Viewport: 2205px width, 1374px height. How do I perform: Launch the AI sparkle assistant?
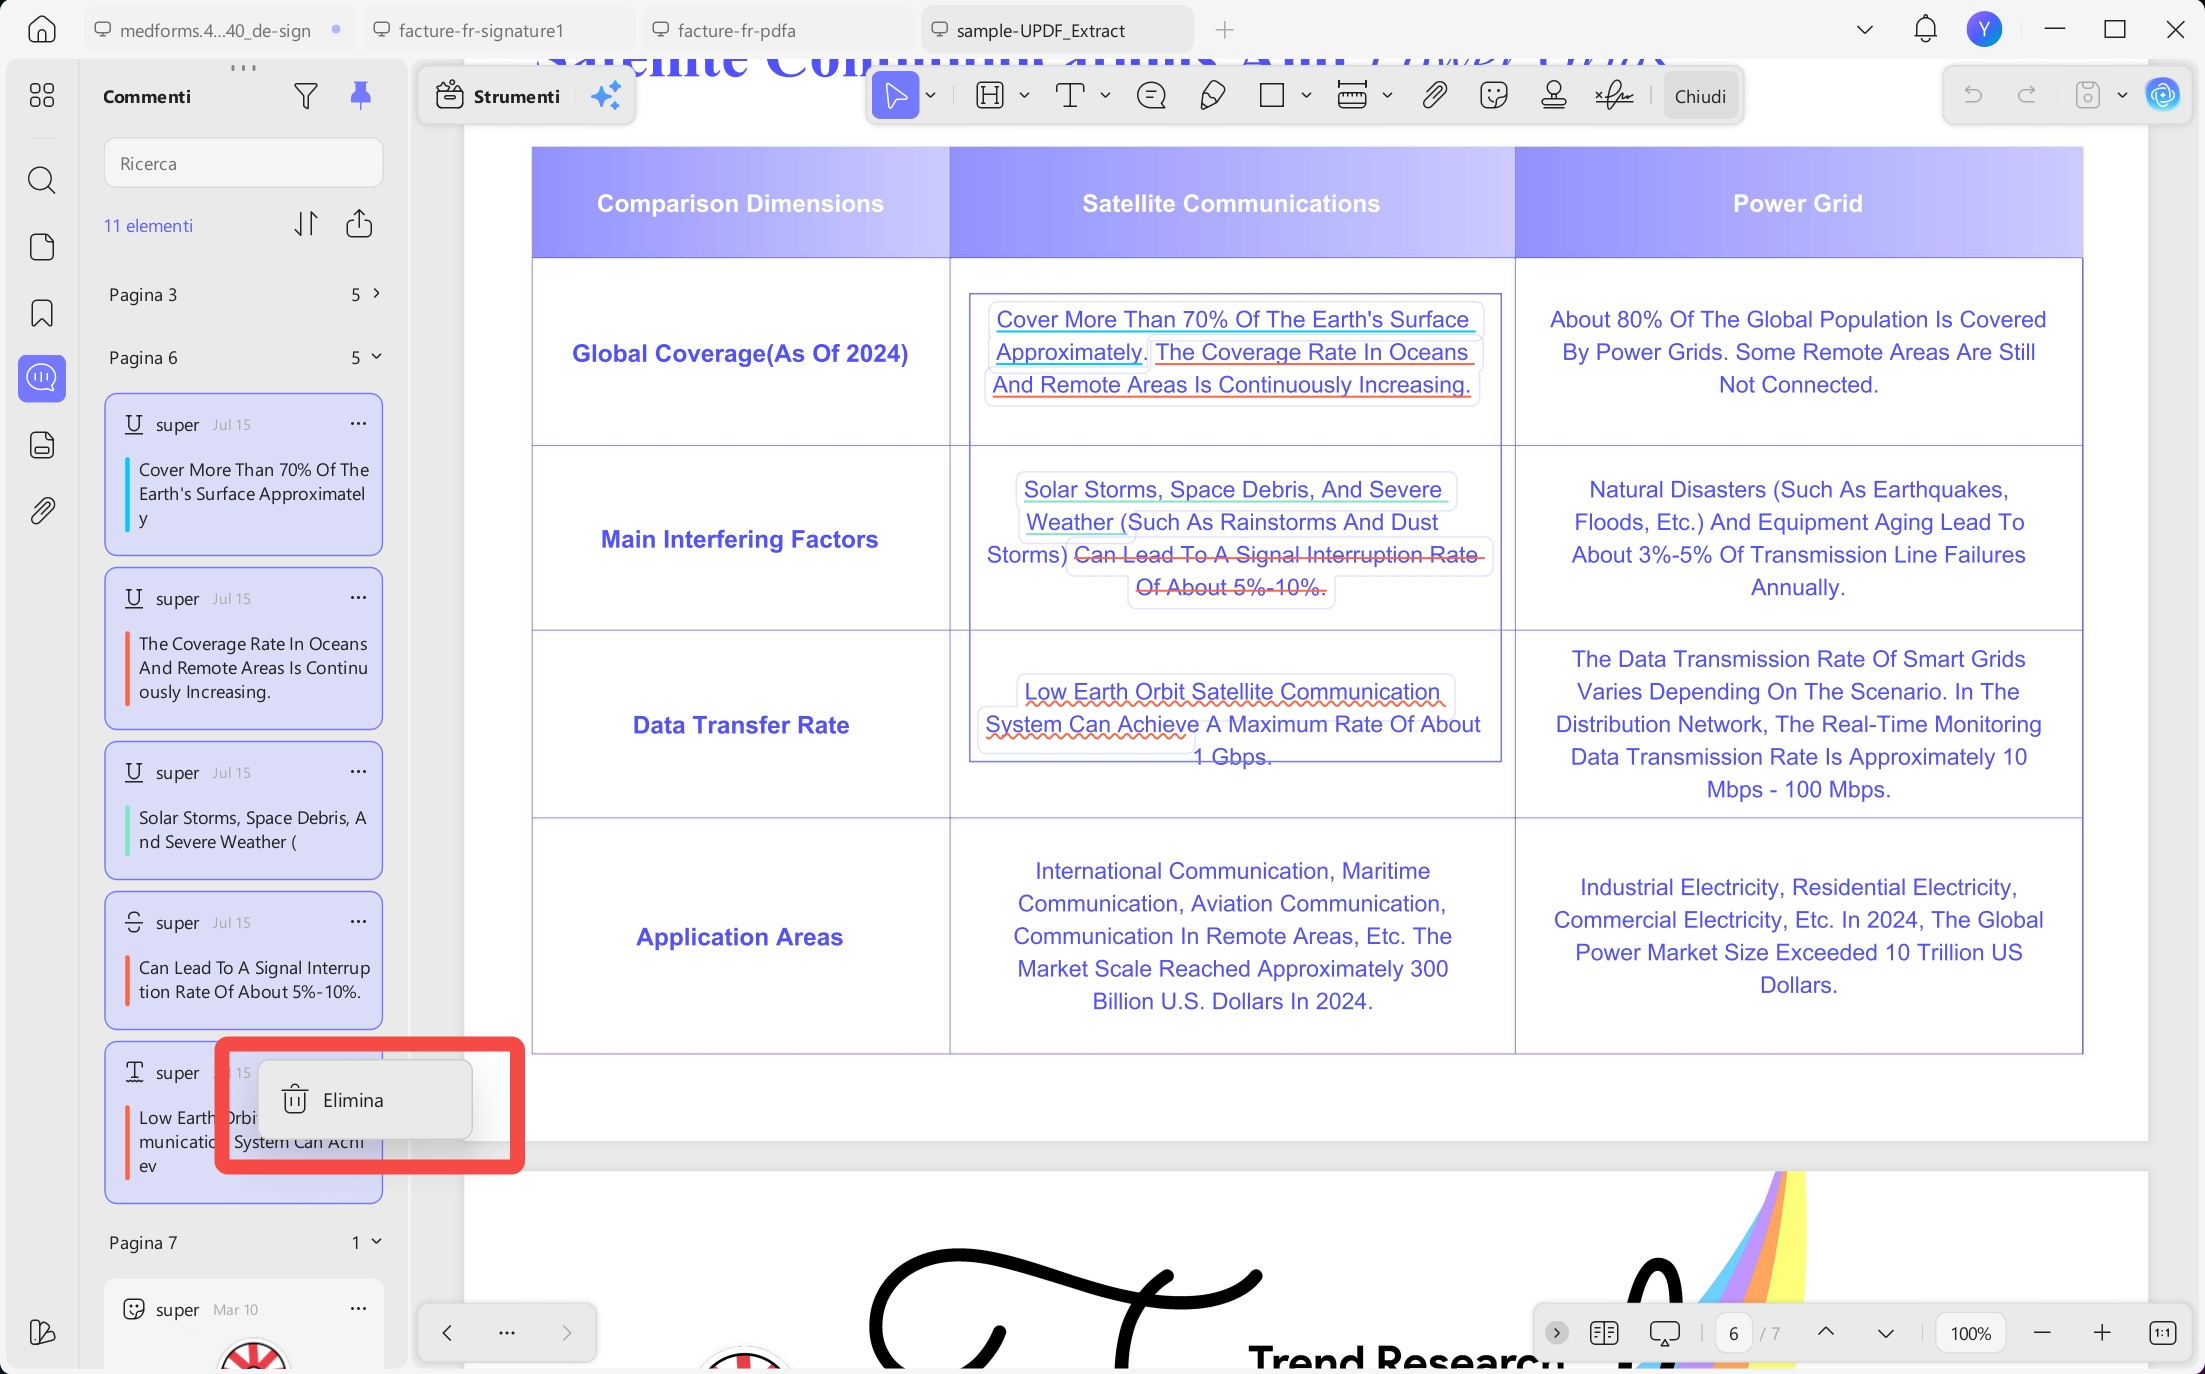pyautogui.click(x=606, y=96)
